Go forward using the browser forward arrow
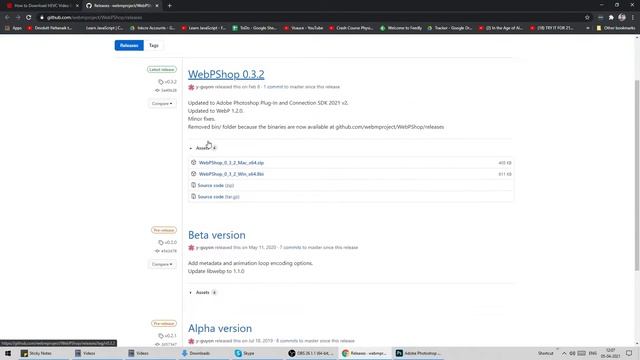640x360 pixels. pos(18,18)
